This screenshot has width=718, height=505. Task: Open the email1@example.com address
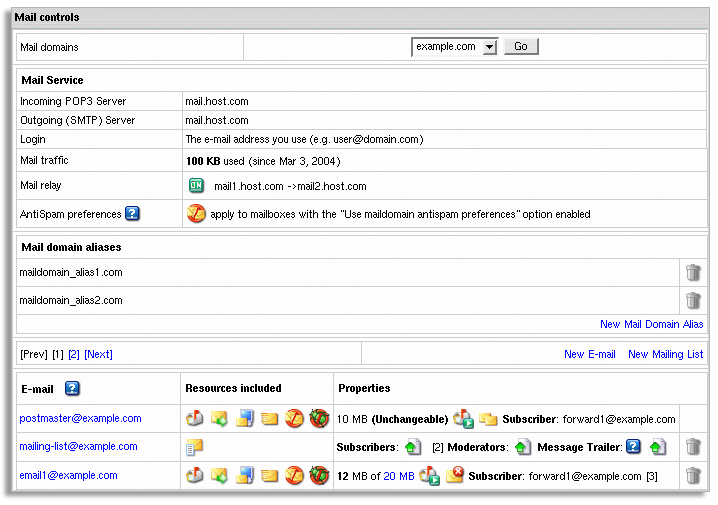(68, 476)
